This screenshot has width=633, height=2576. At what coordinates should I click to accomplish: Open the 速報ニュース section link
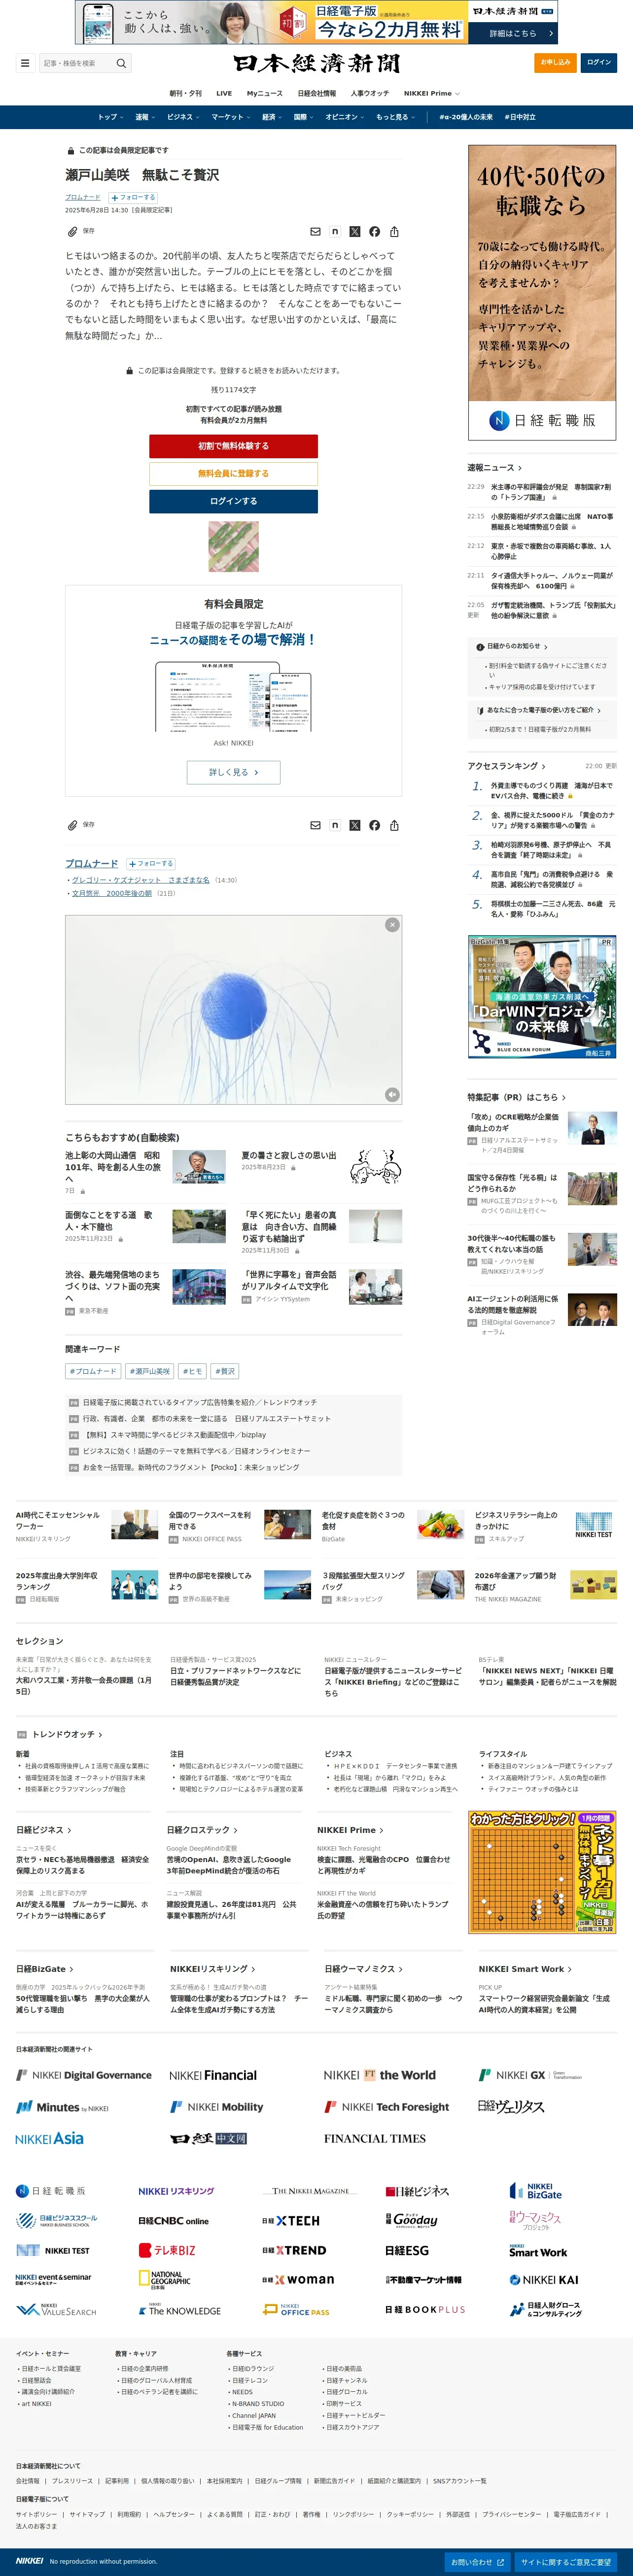coord(494,467)
